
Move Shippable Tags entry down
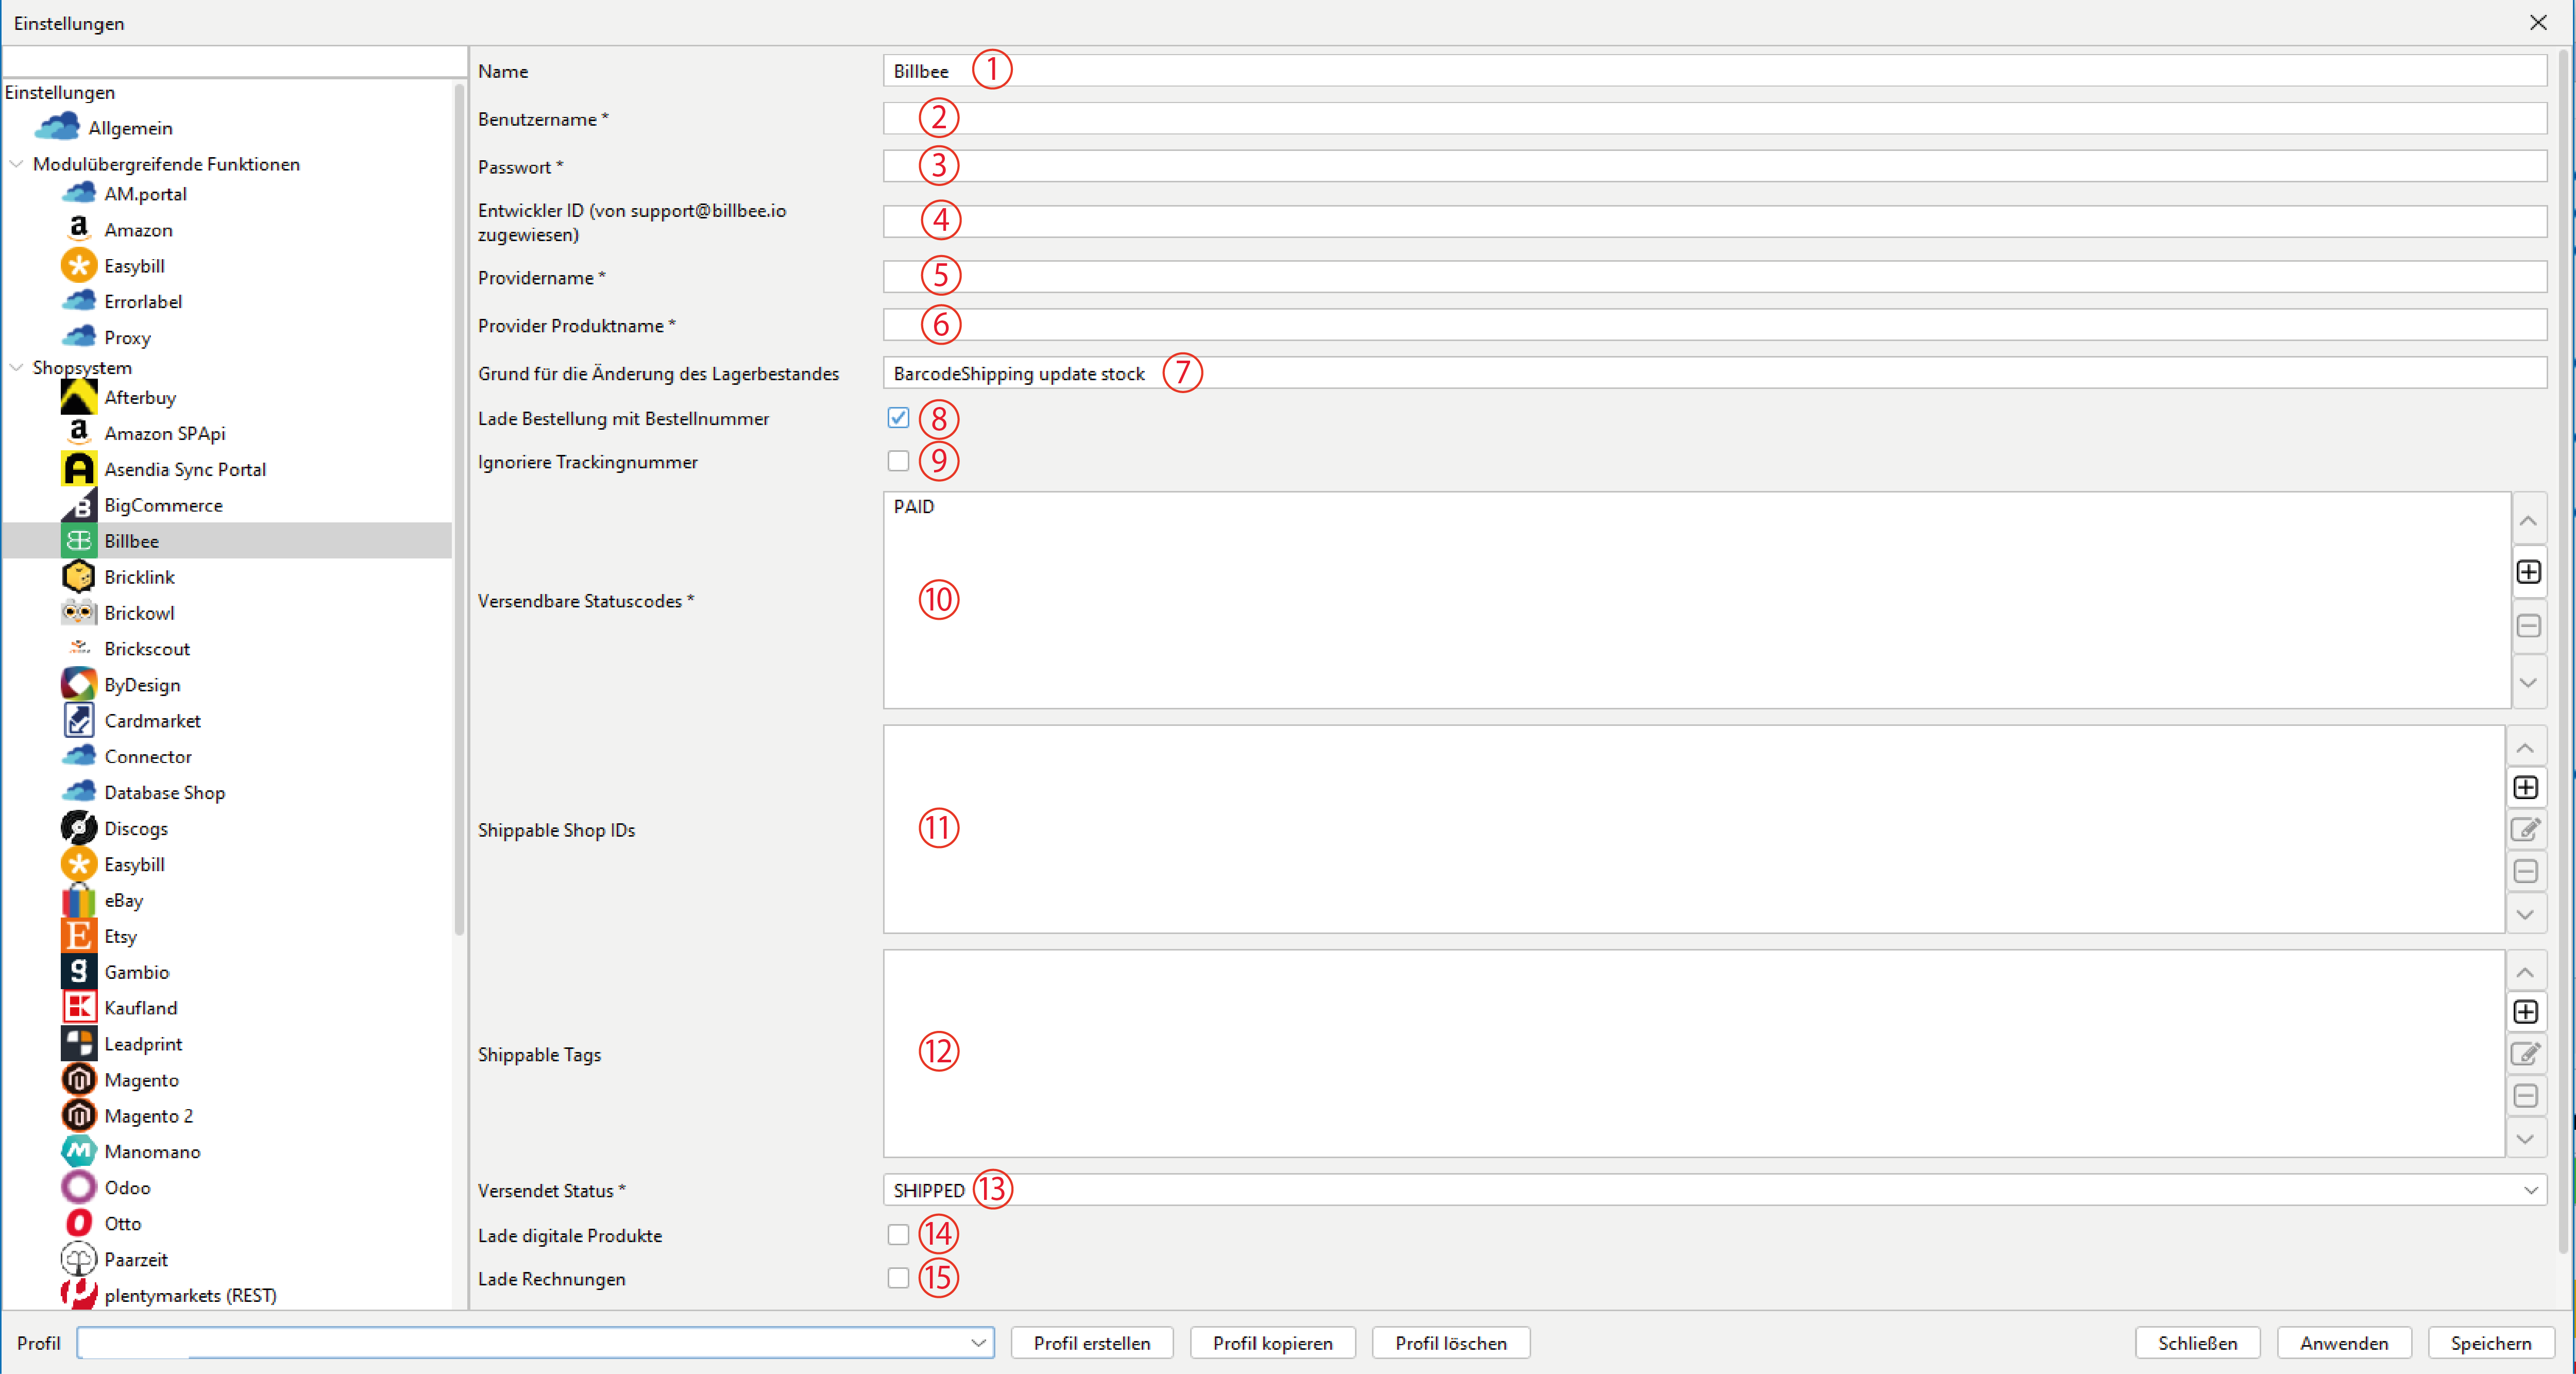click(x=2526, y=1139)
